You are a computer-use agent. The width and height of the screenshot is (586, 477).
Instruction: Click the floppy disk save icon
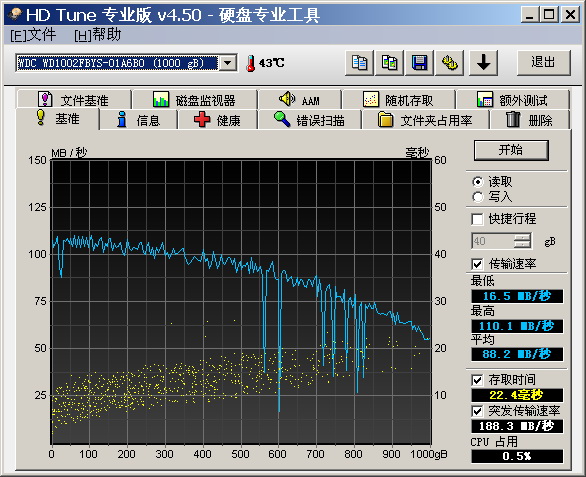pyautogui.click(x=419, y=62)
